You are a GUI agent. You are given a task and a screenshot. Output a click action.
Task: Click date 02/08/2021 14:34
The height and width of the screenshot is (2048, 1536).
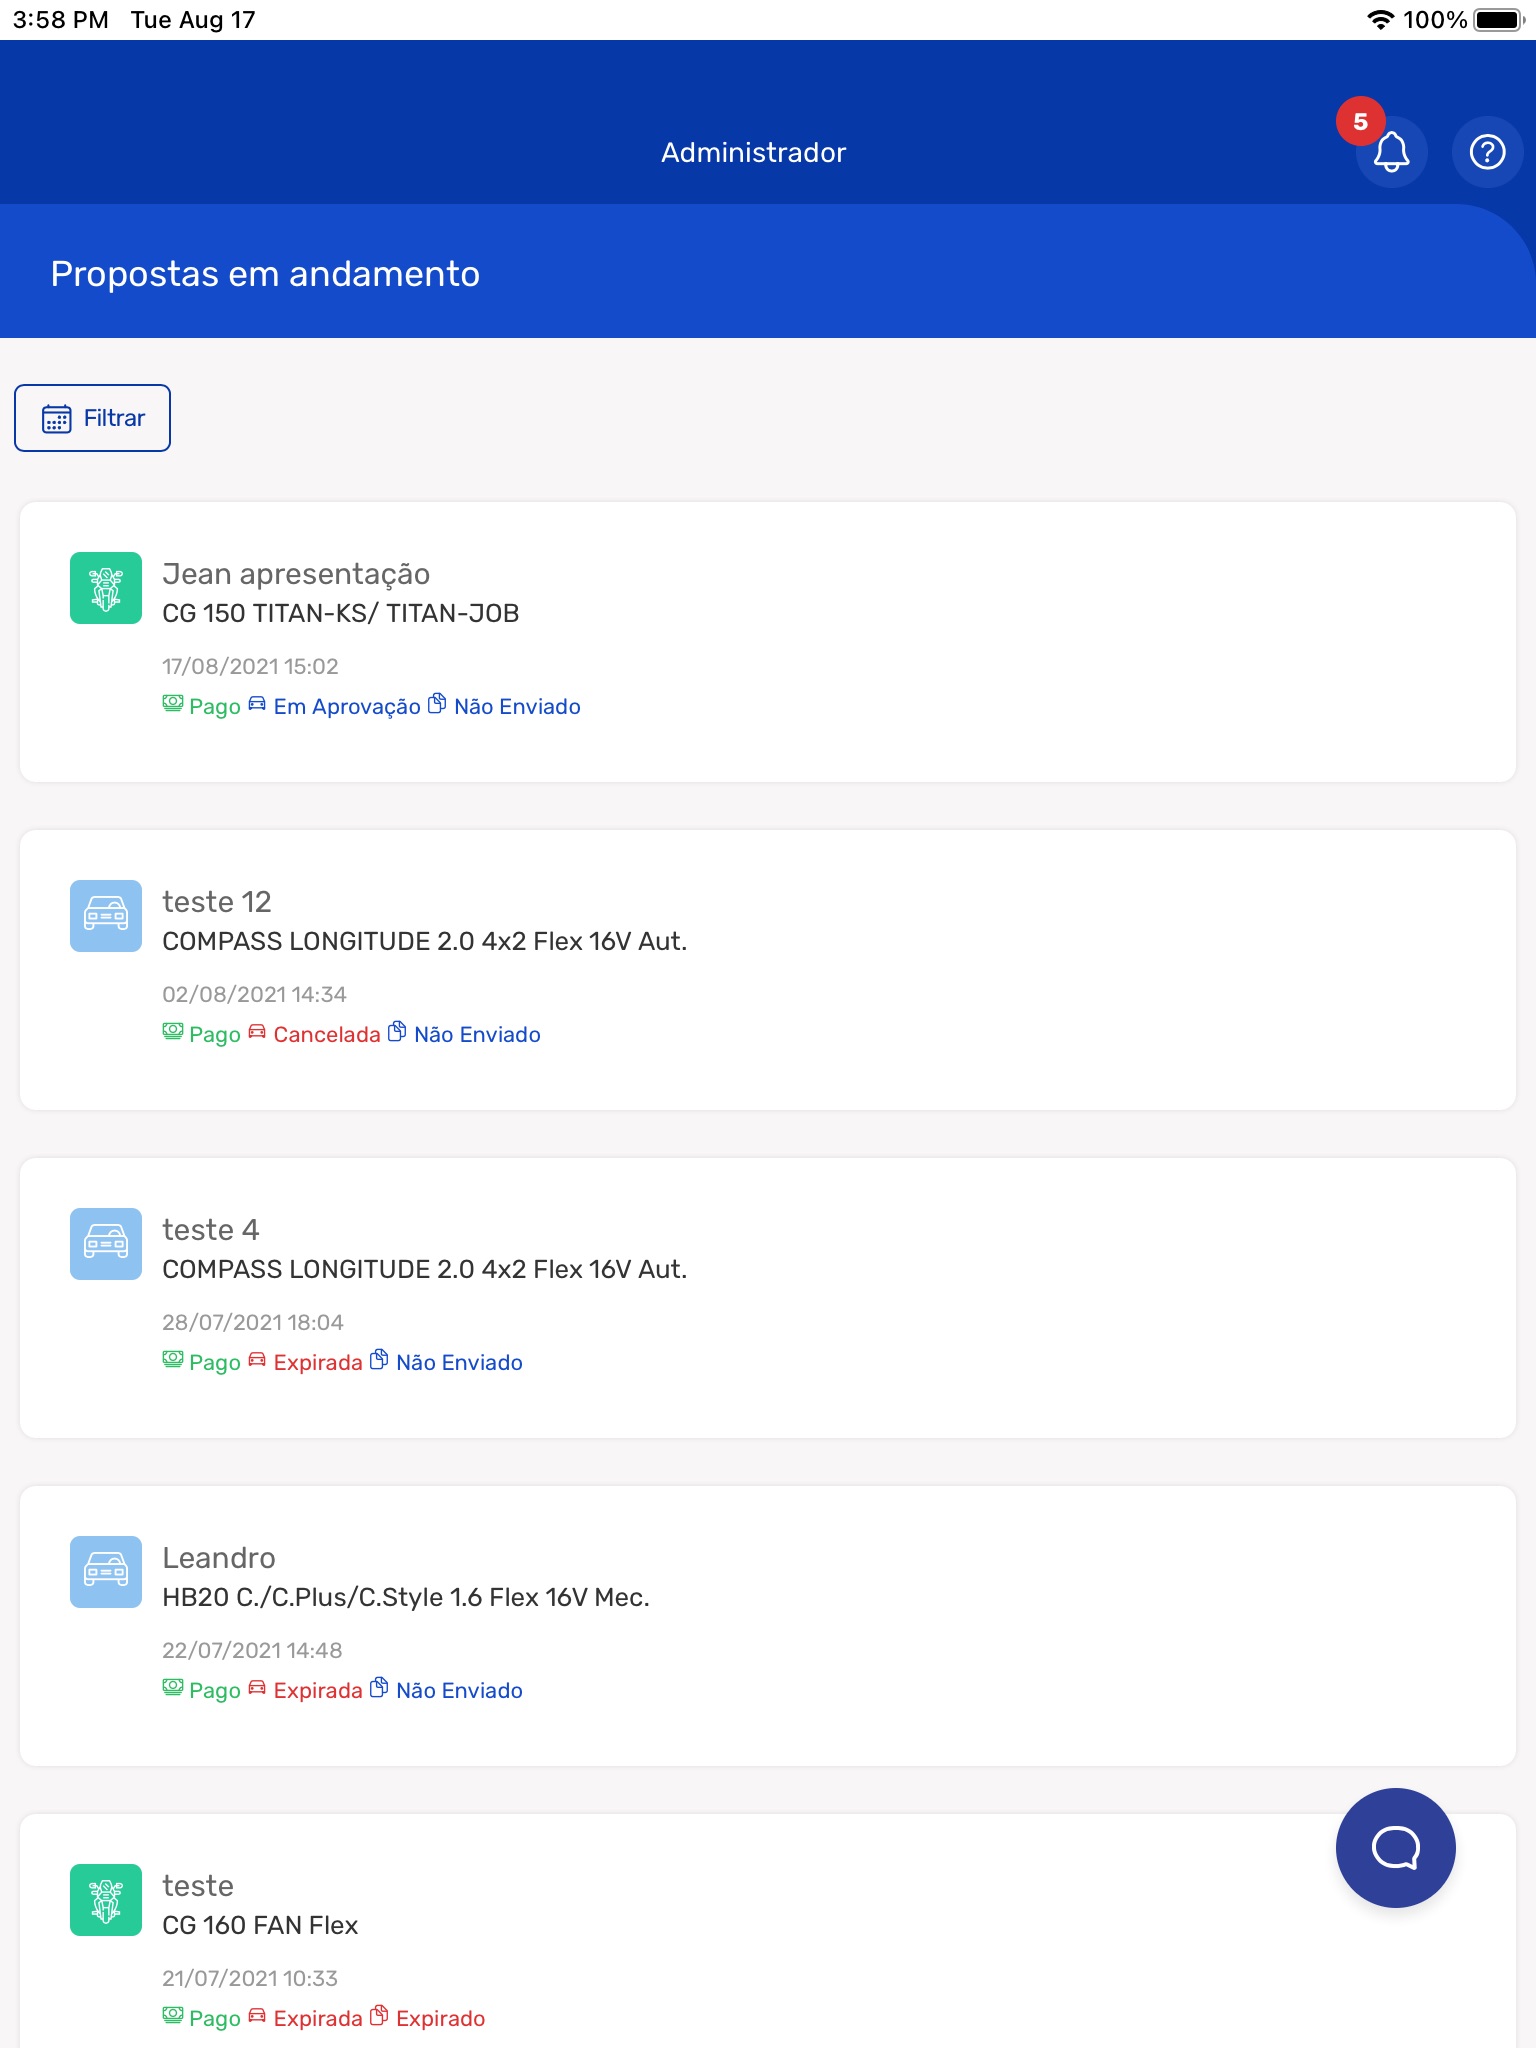pyautogui.click(x=254, y=994)
